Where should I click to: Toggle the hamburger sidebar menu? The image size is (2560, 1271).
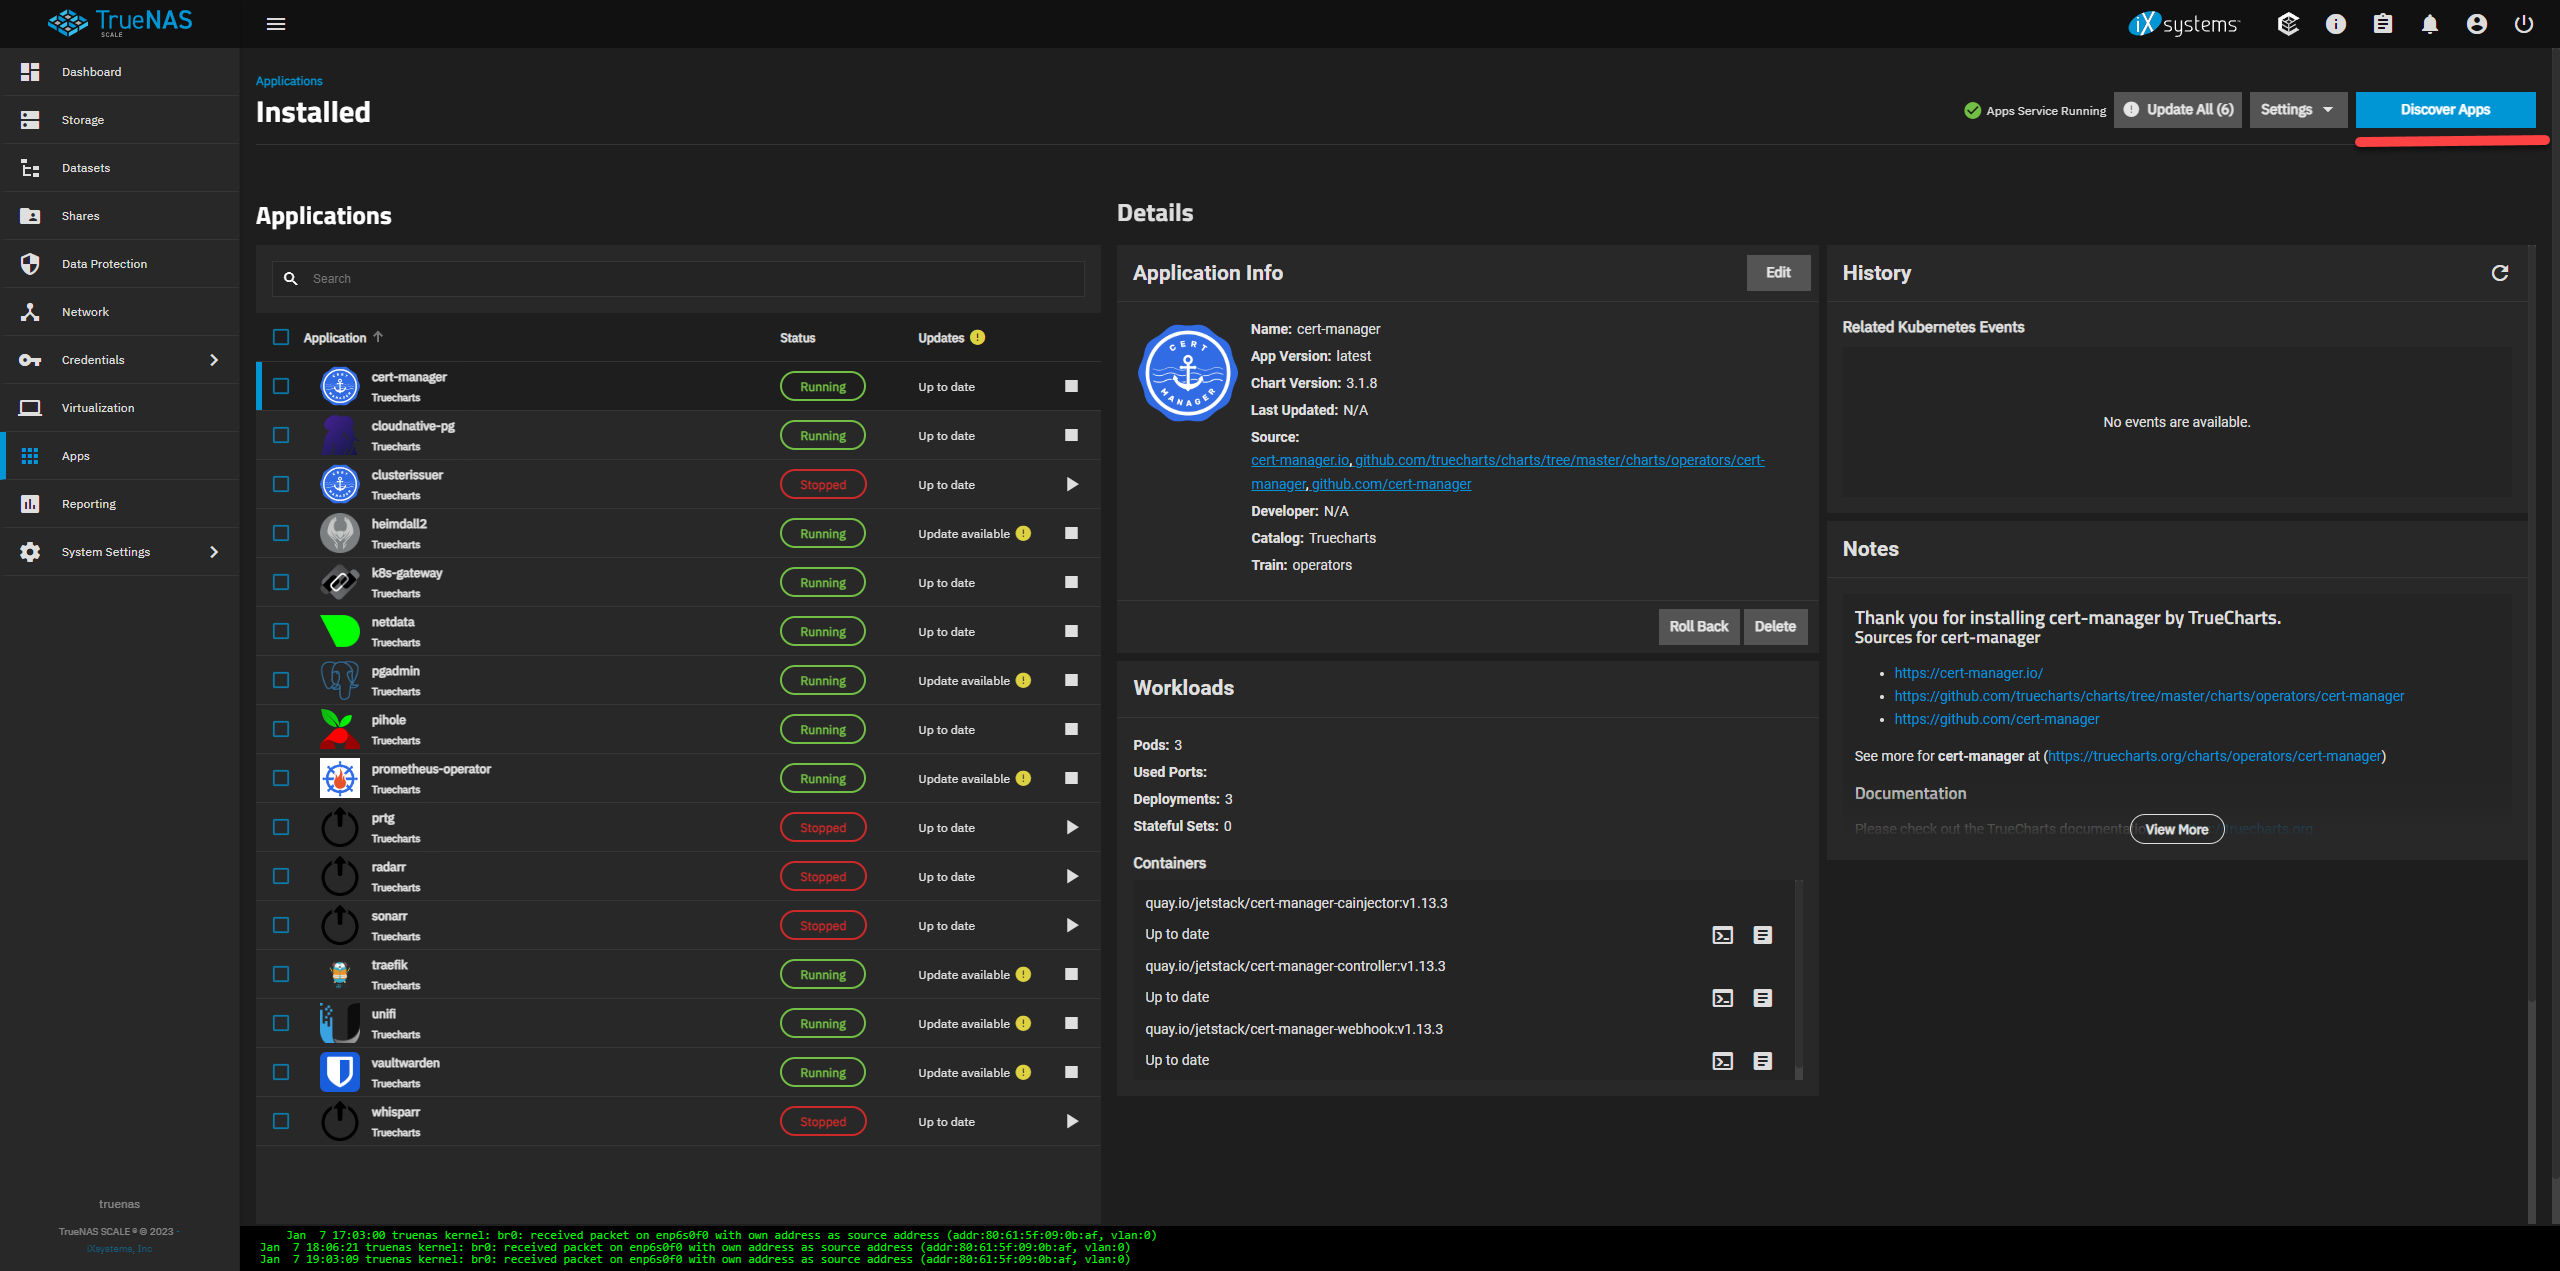276,24
